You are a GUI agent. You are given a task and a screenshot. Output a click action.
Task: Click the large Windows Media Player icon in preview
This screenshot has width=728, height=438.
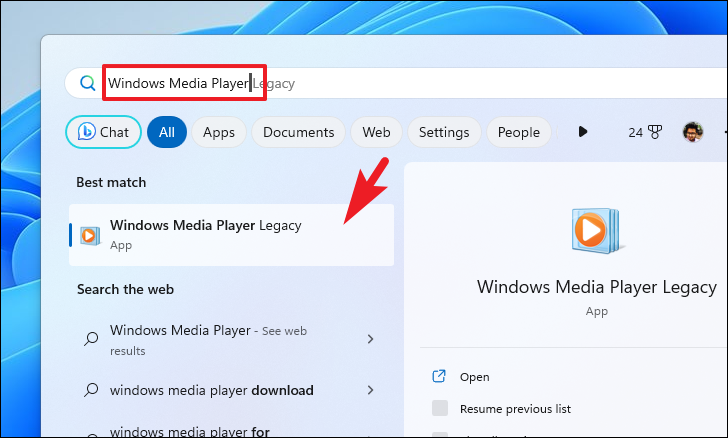click(x=595, y=231)
